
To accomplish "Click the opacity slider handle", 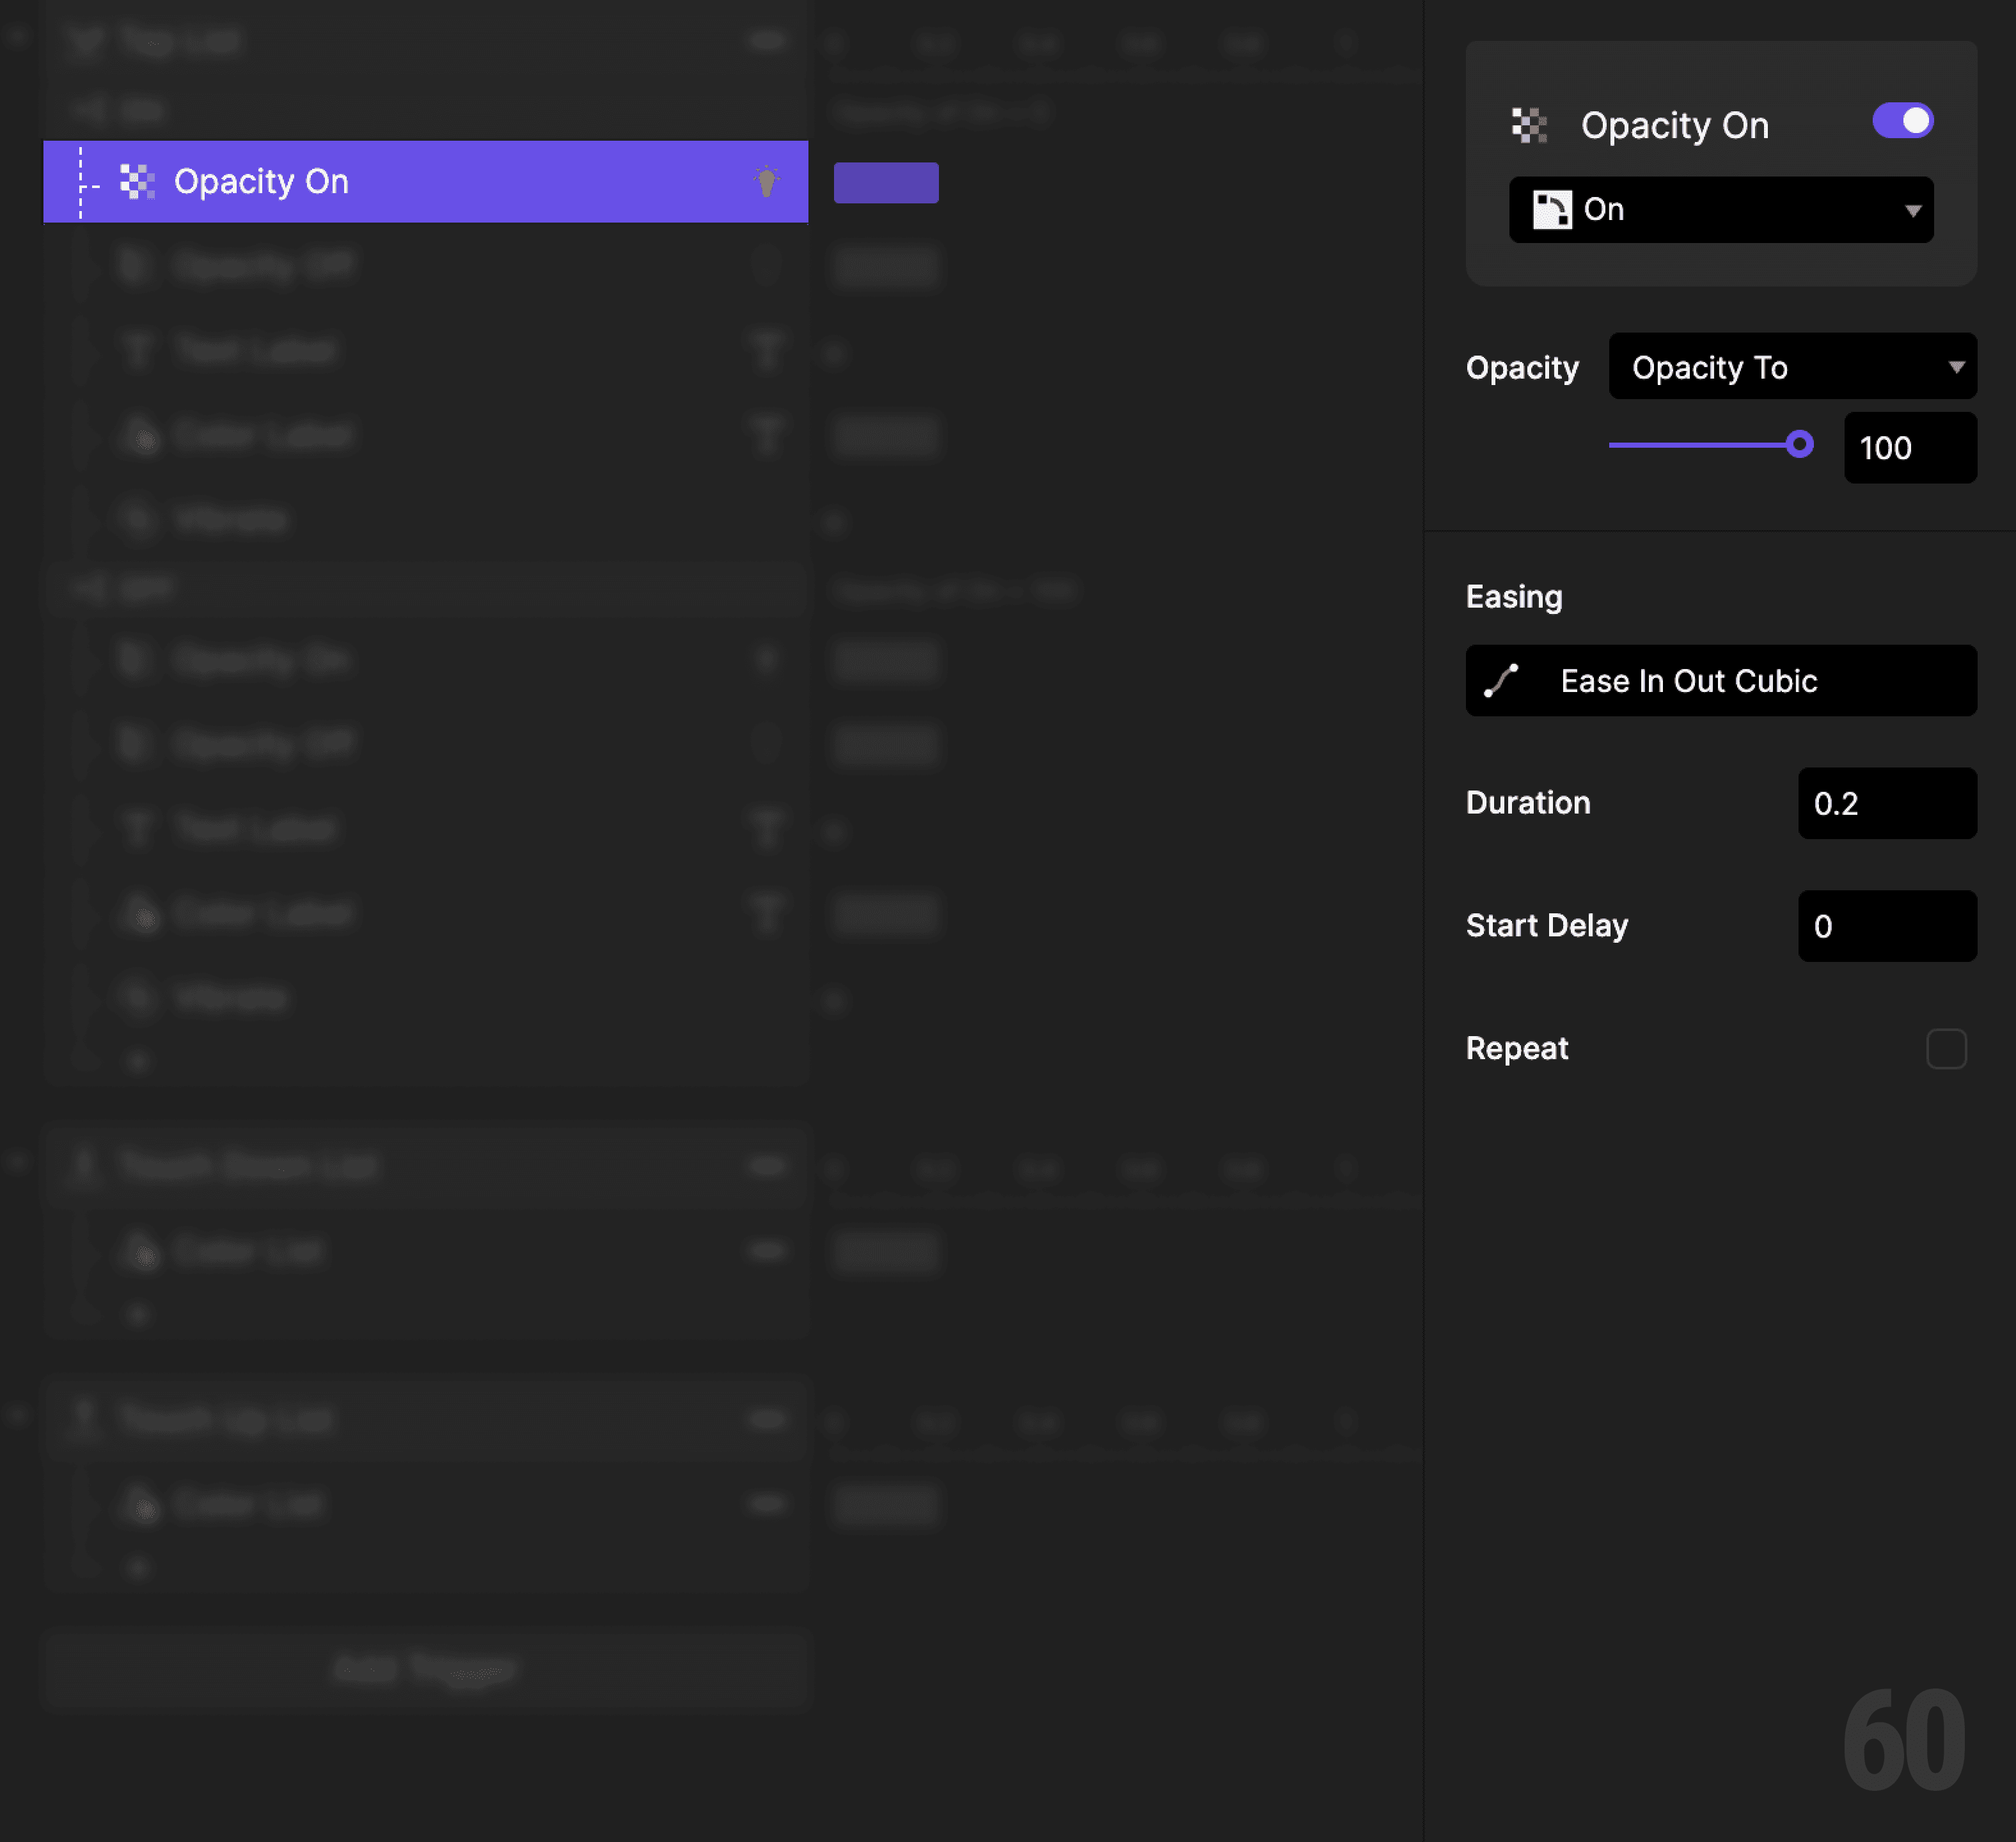I will coord(1800,445).
